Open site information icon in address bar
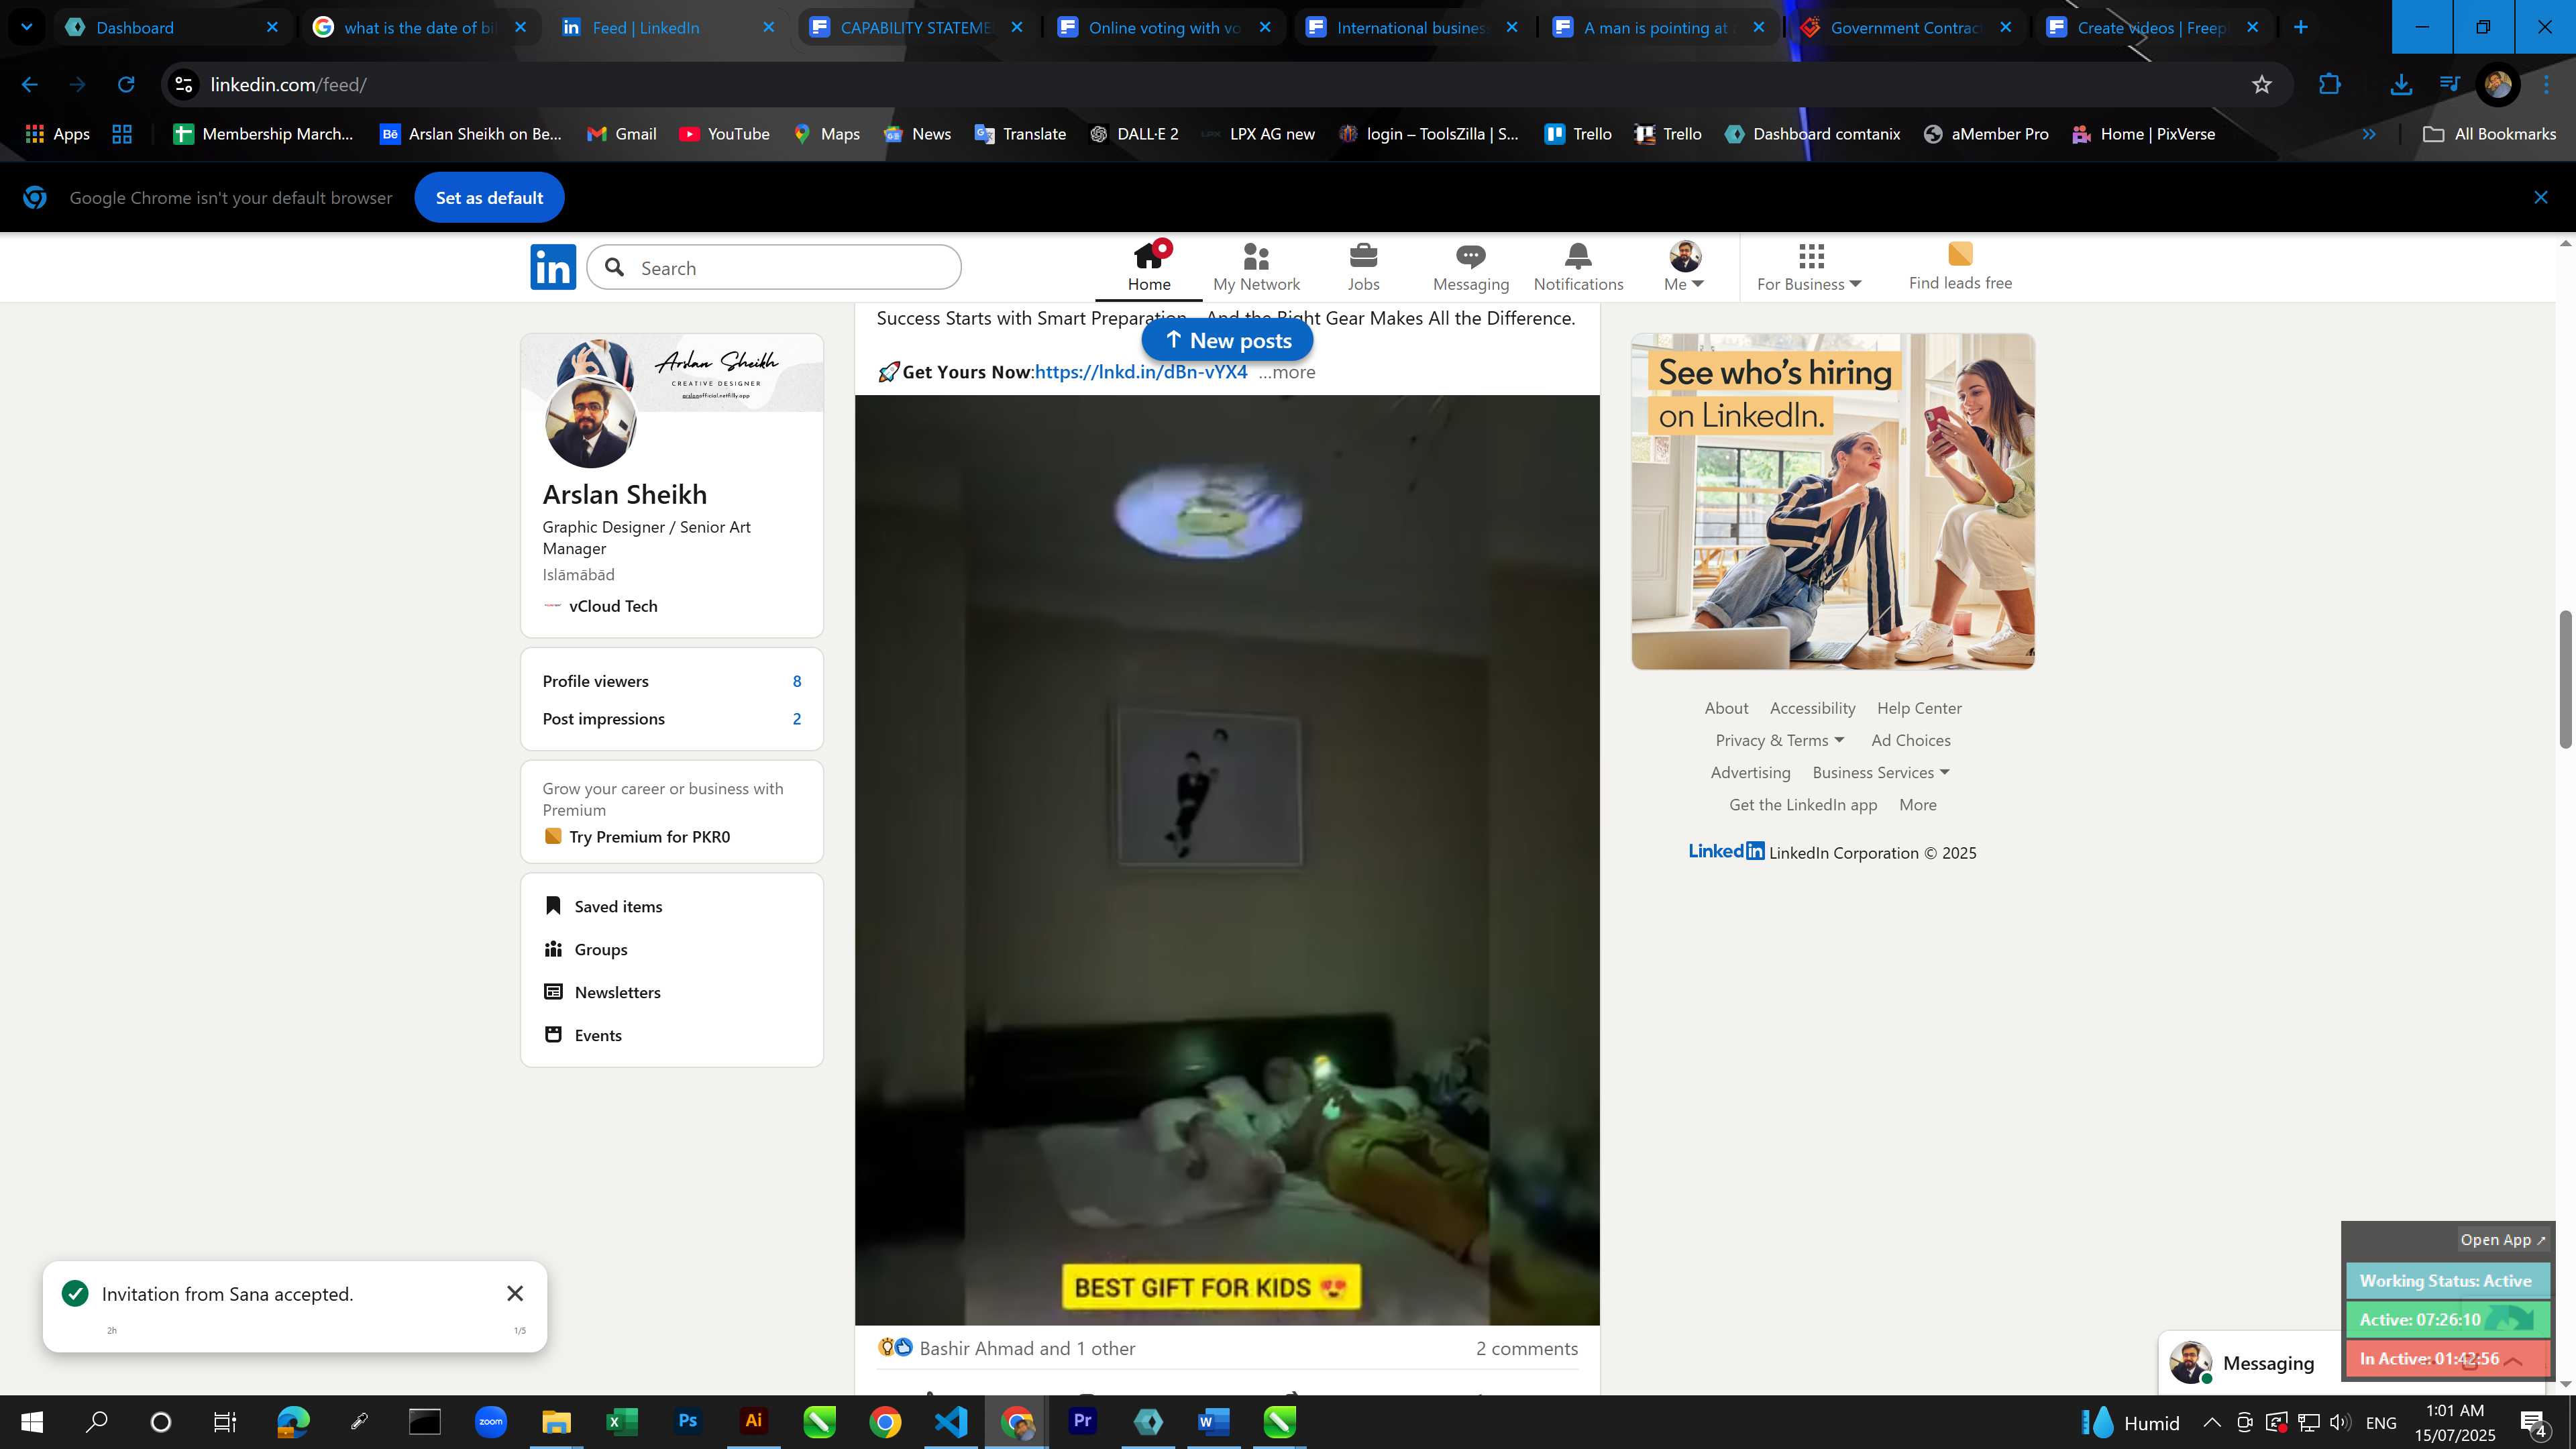2576x1449 pixels. point(184,85)
